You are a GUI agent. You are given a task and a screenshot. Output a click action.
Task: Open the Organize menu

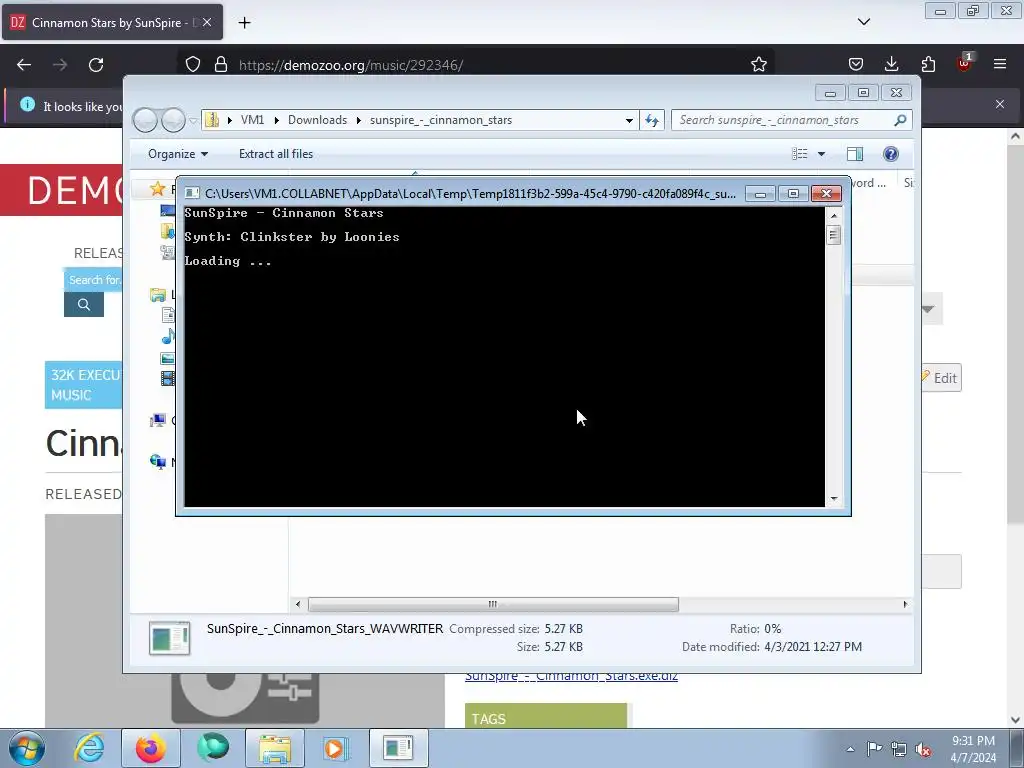178,154
